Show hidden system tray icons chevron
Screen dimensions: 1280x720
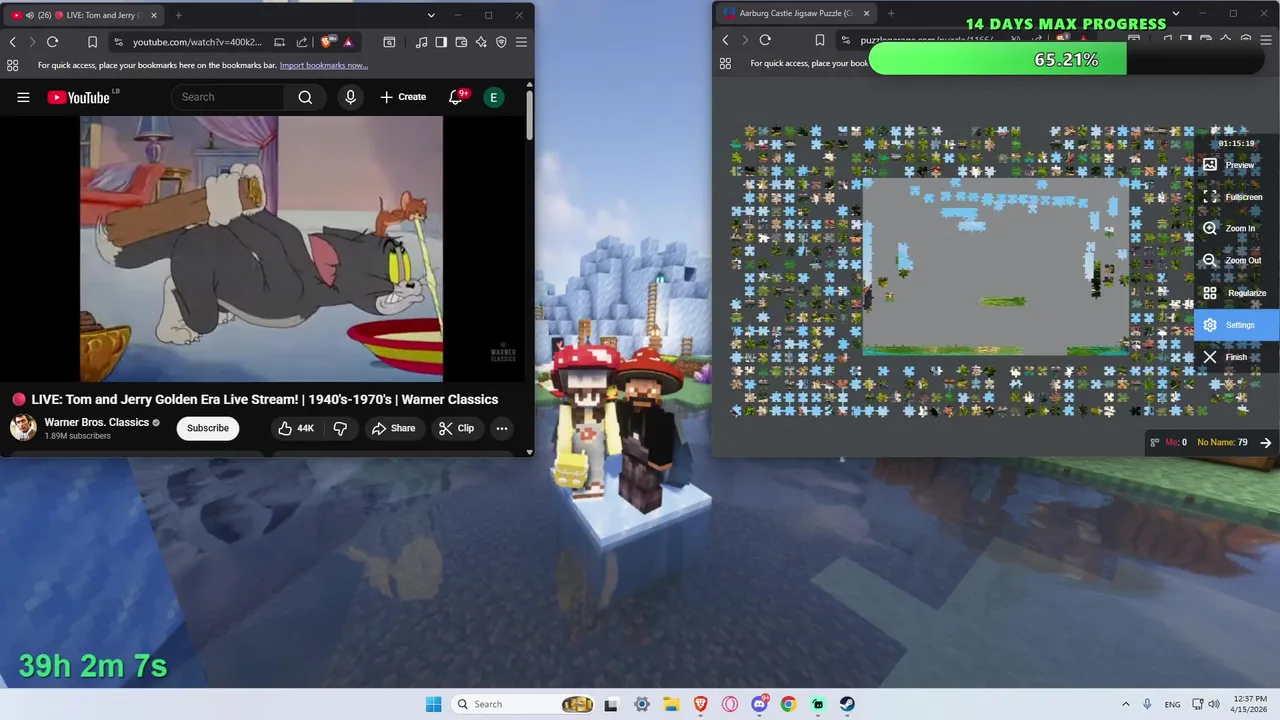pos(1125,704)
